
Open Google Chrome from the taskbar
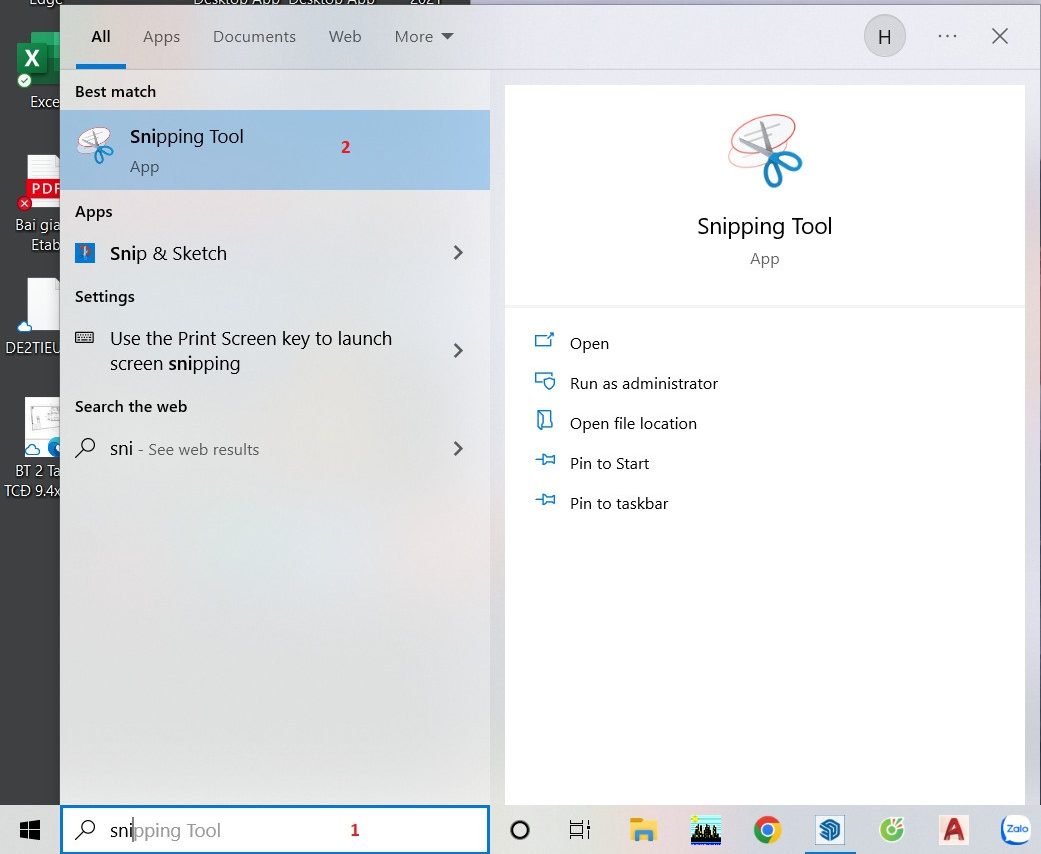767,830
